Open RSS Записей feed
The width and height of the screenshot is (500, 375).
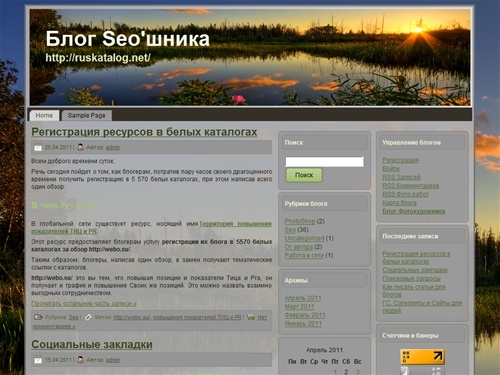(x=401, y=177)
